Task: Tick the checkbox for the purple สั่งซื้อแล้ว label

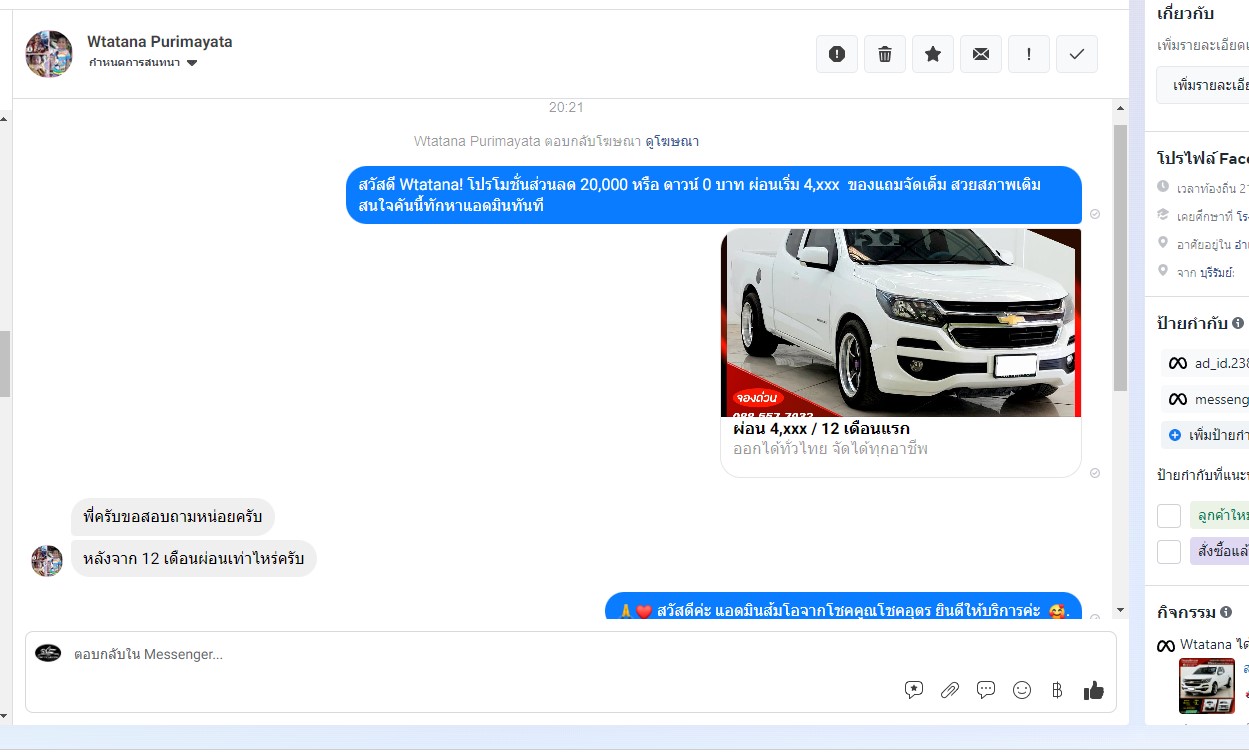Action: [1169, 552]
